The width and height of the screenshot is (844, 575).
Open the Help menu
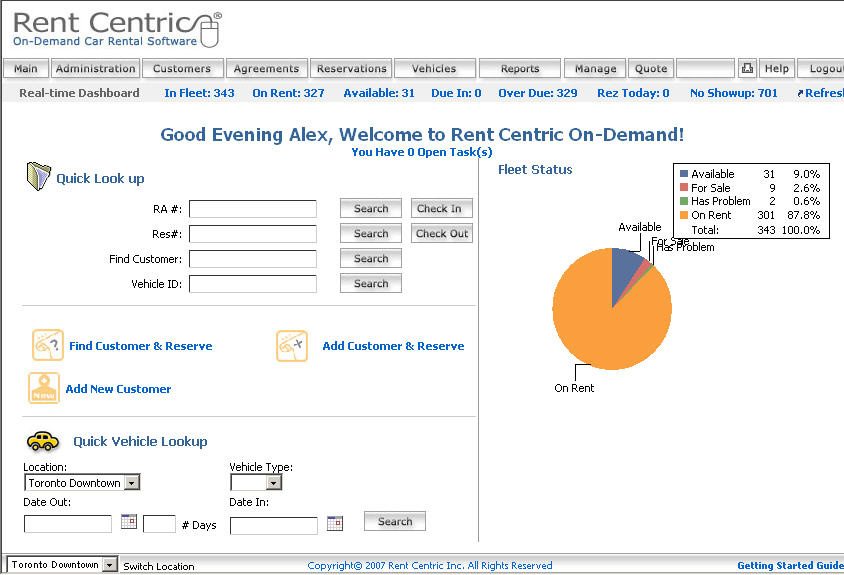click(777, 68)
